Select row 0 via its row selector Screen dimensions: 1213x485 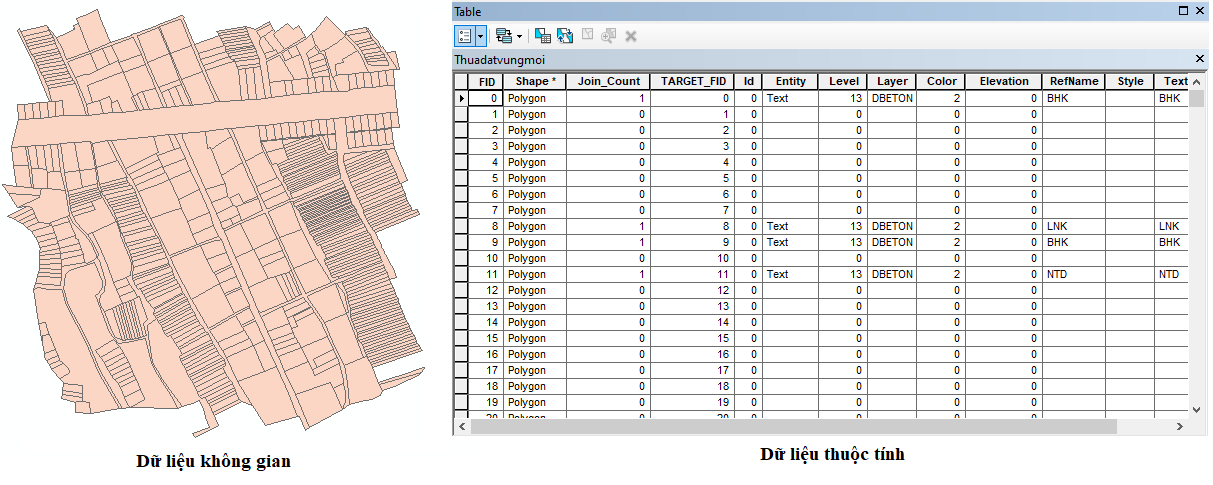[x=462, y=98]
